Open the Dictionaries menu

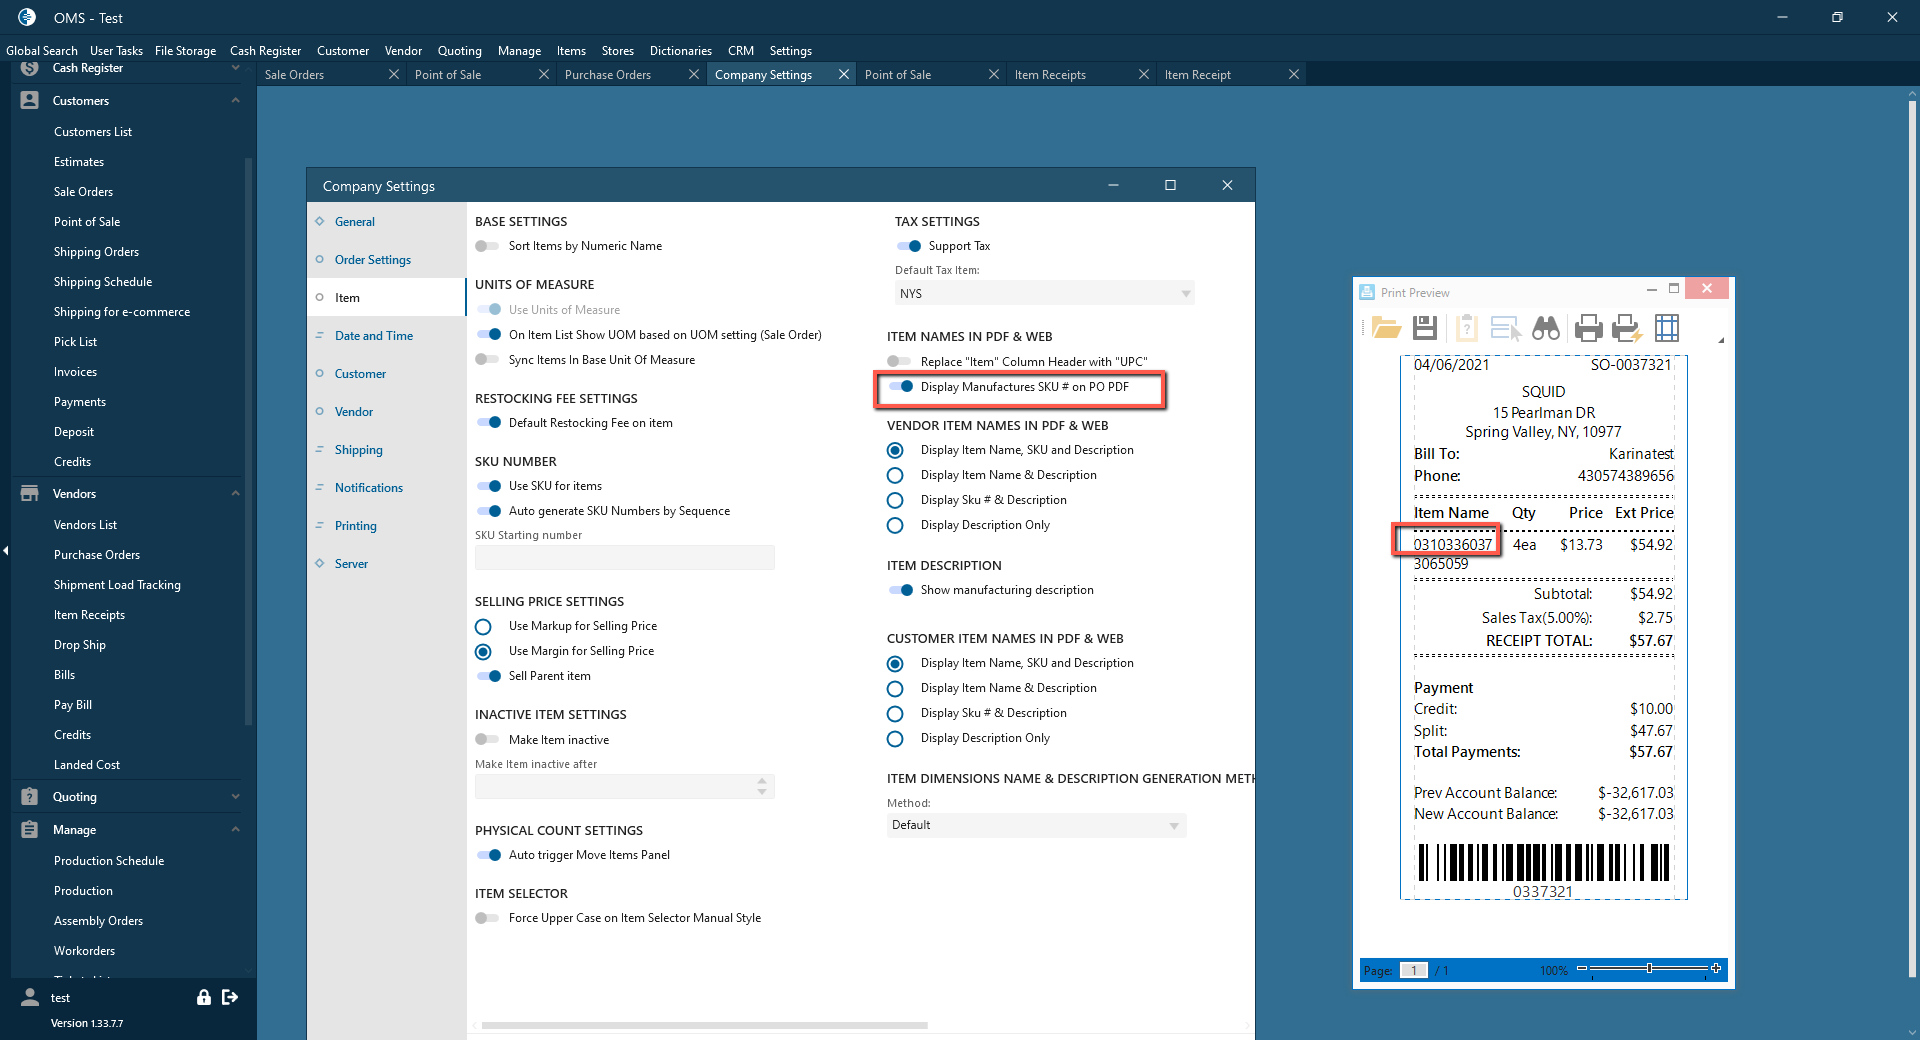(680, 51)
